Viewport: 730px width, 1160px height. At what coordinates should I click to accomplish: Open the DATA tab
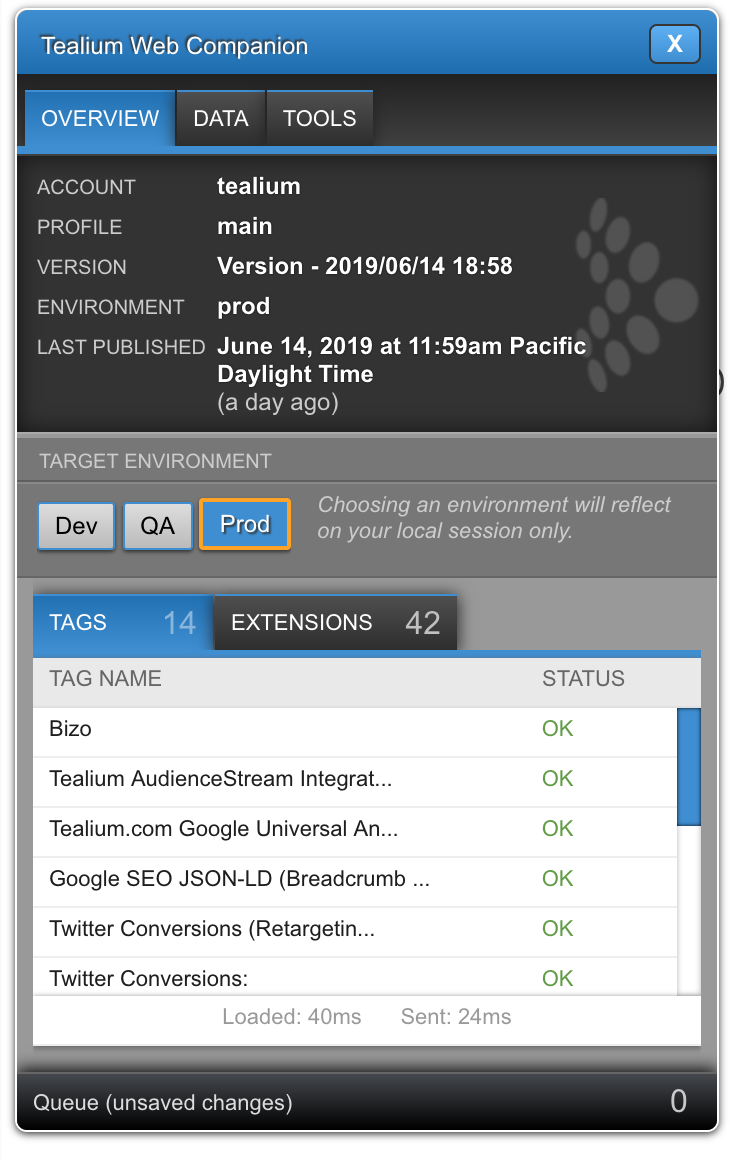[x=220, y=118]
